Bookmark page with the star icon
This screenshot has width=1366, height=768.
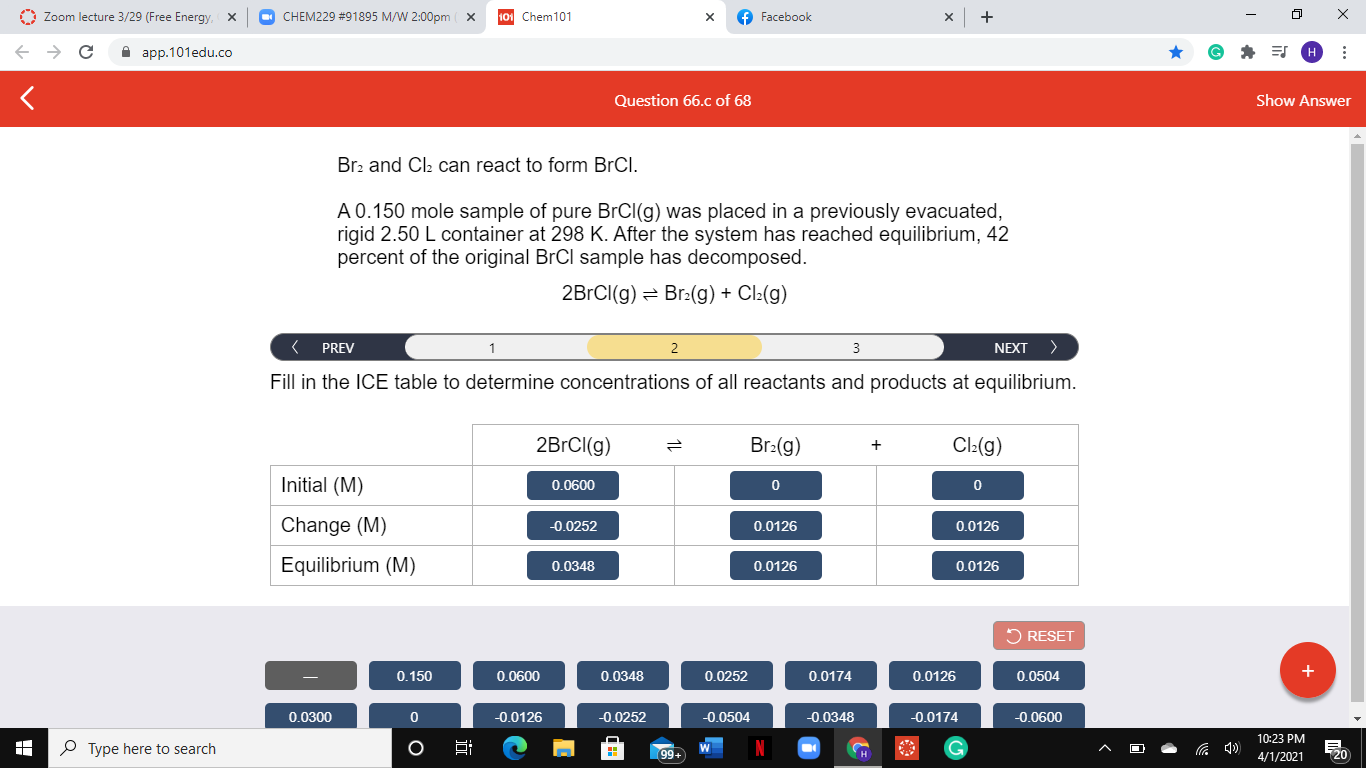[1177, 52]
